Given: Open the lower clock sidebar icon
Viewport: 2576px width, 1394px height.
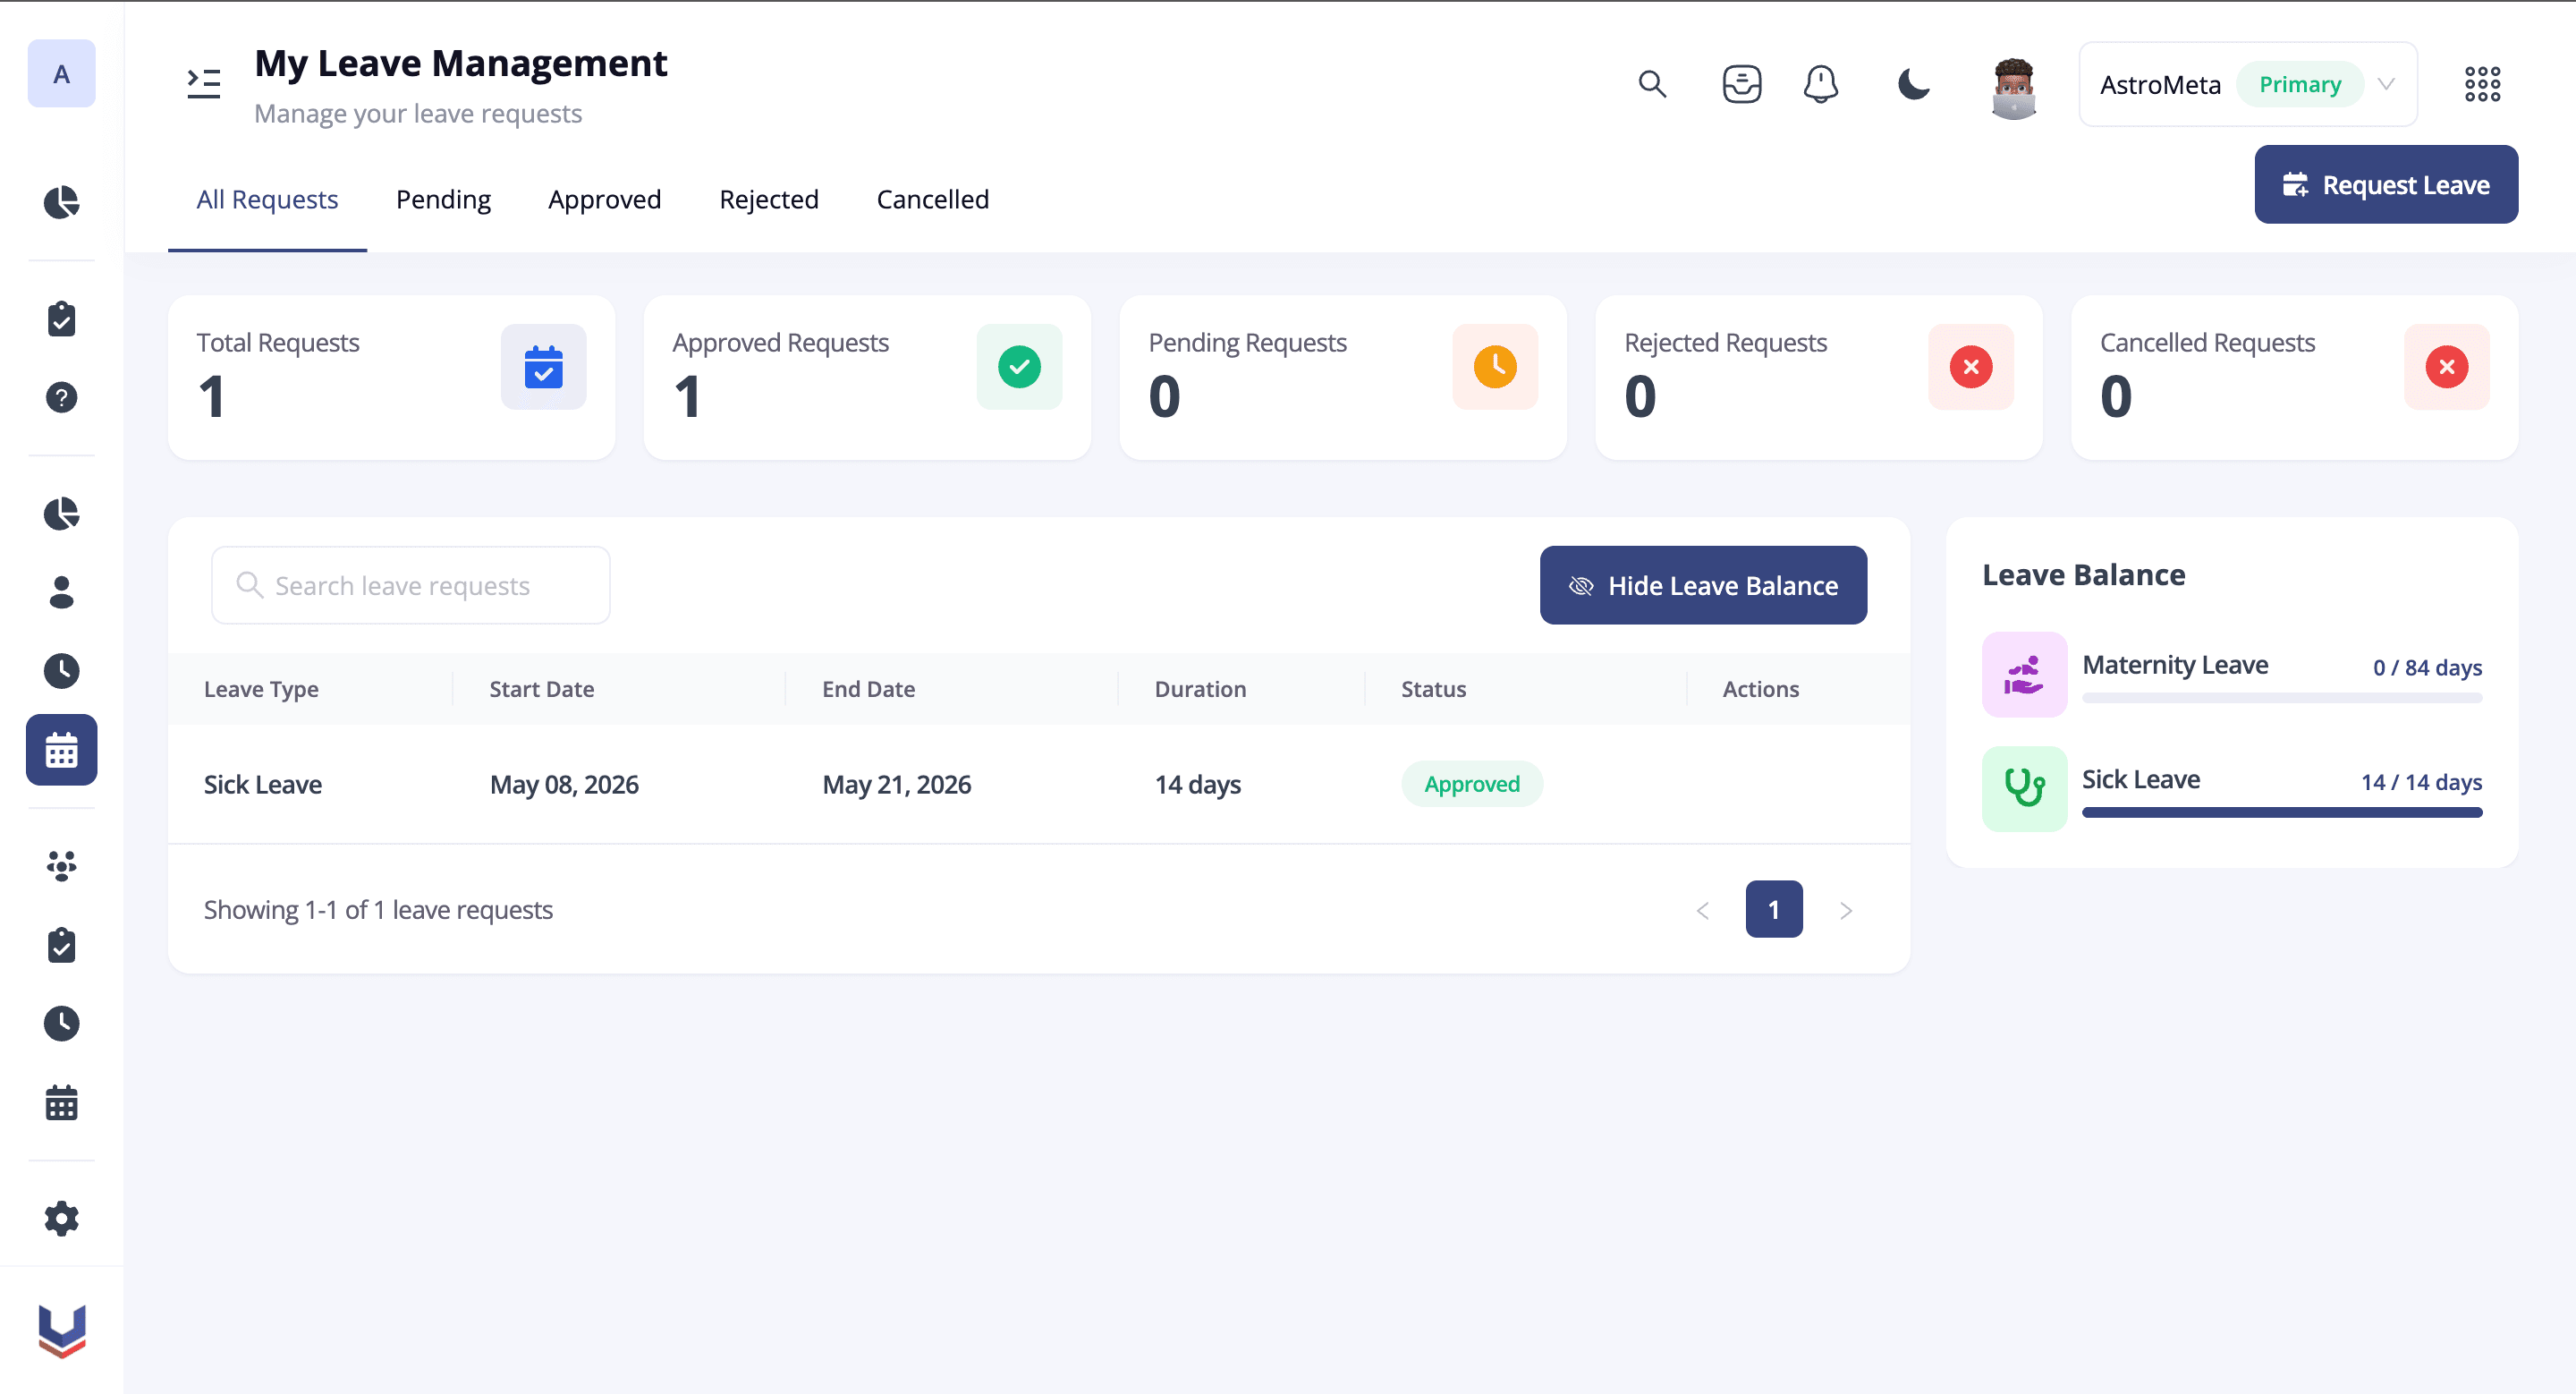Looking at the screenshot, I should tap(61, 1023).
